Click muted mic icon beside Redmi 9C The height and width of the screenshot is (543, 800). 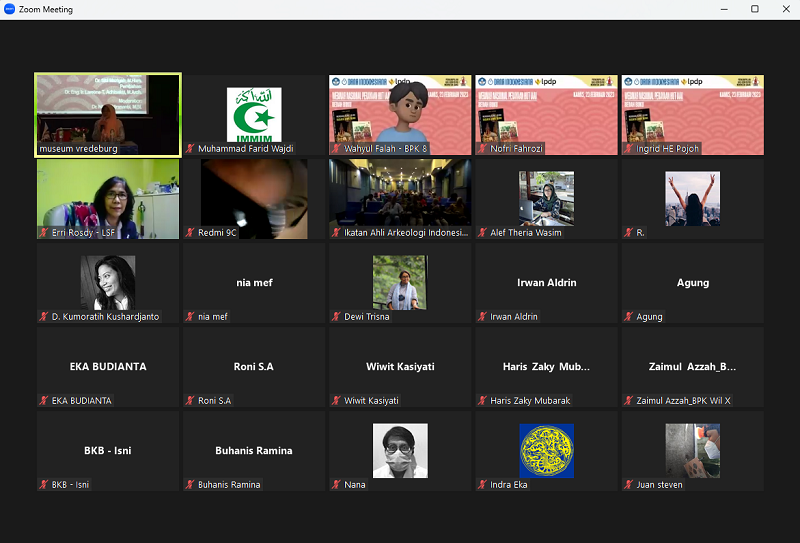(190, 233)
